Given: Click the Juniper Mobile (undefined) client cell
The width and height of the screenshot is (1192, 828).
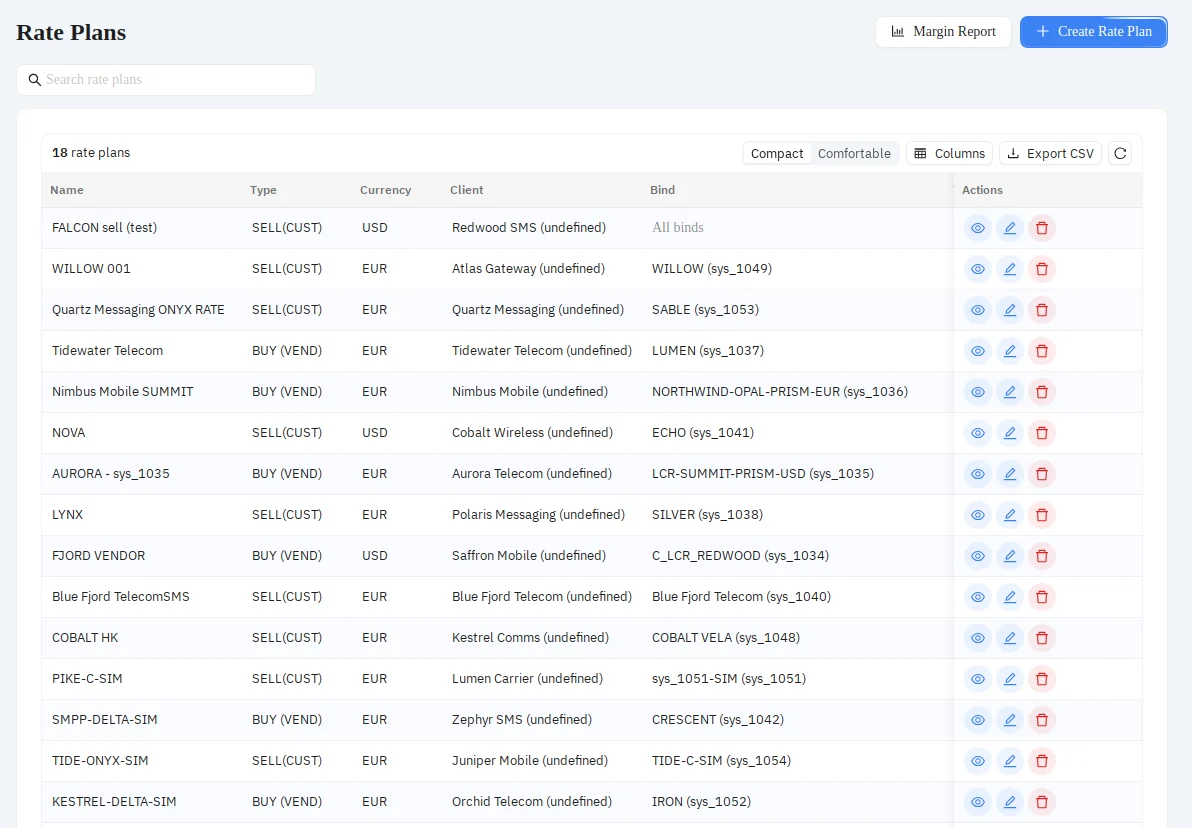Looking at the screenshot, I should (530, 762).
